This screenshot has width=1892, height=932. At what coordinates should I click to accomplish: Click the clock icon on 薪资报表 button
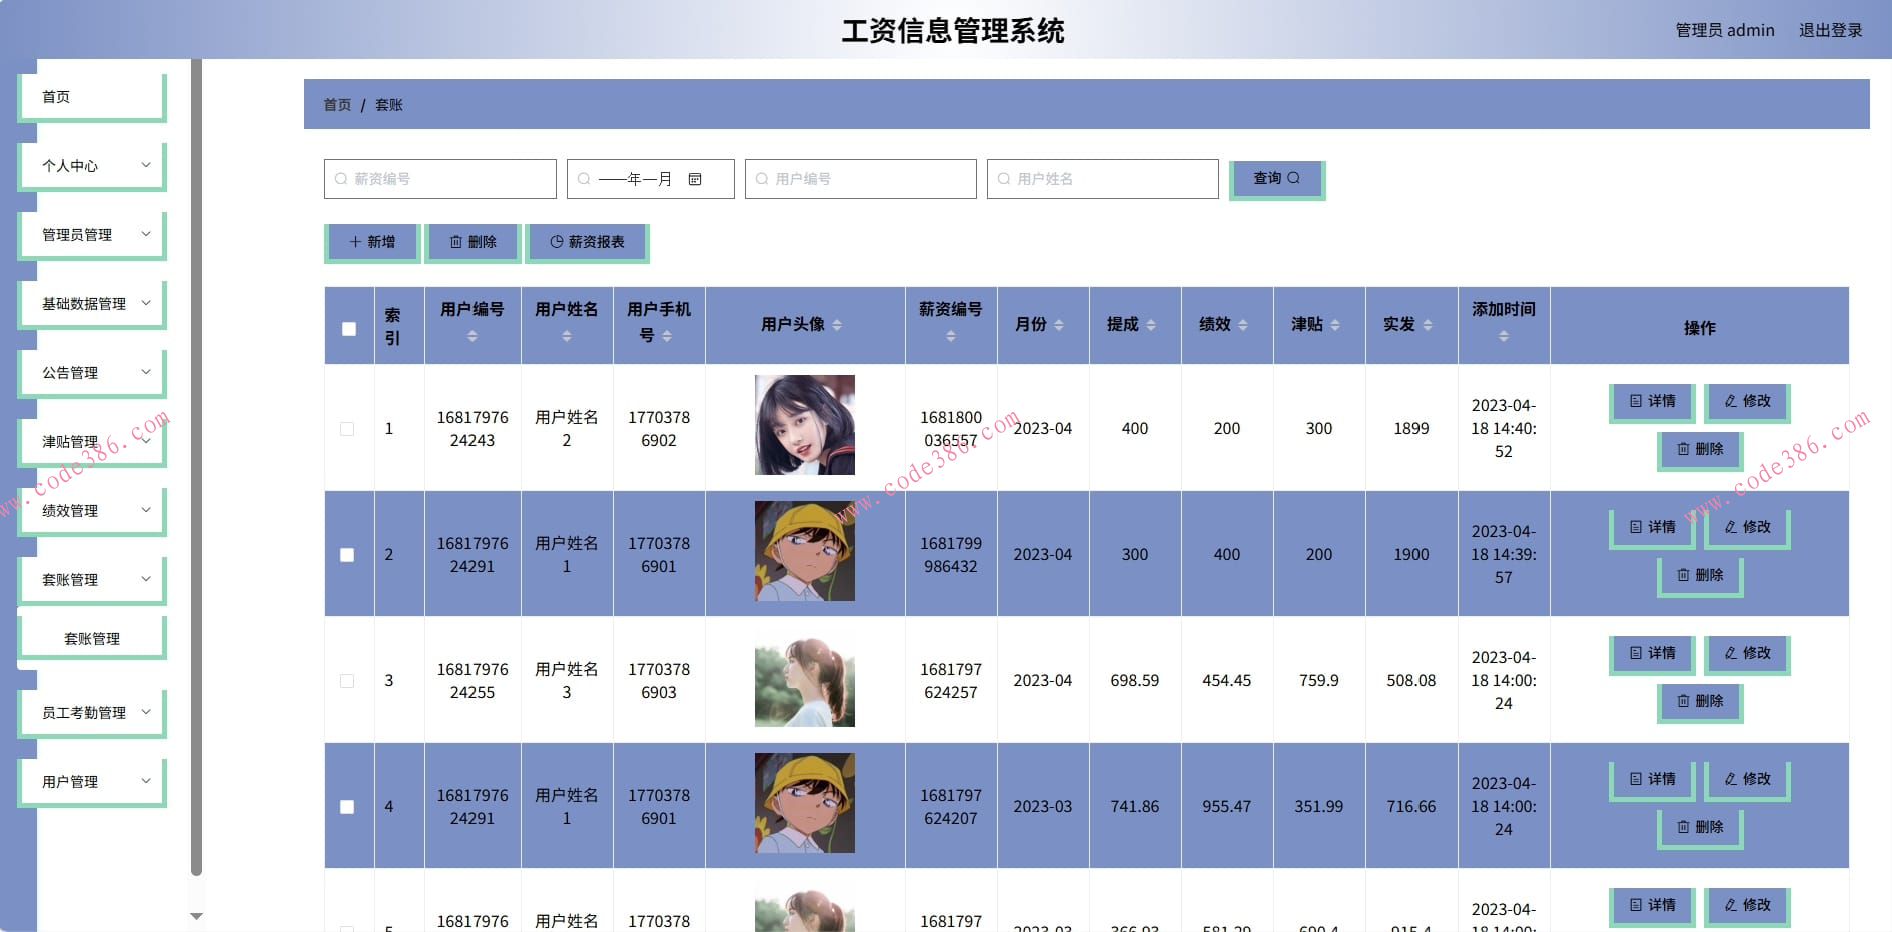[557, 241]
